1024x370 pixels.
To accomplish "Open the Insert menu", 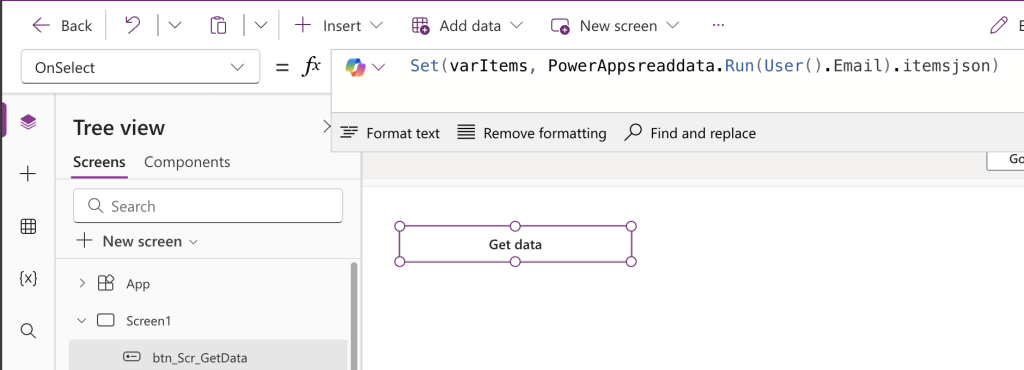I will pyautogui.click(x=339, y=25).
